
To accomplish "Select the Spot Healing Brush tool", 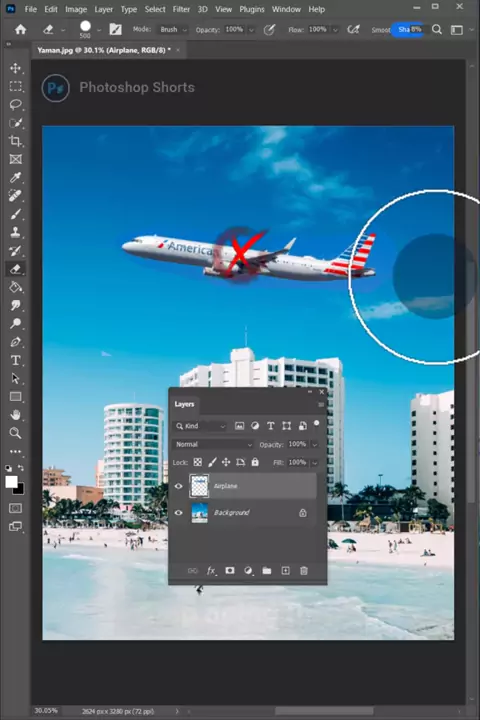I will [x=16, y=196].
